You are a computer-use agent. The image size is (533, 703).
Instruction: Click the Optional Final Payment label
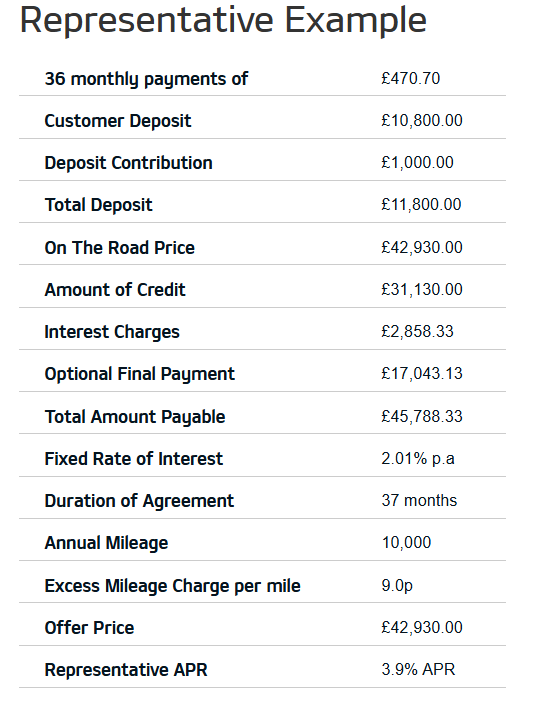(139, 374)
